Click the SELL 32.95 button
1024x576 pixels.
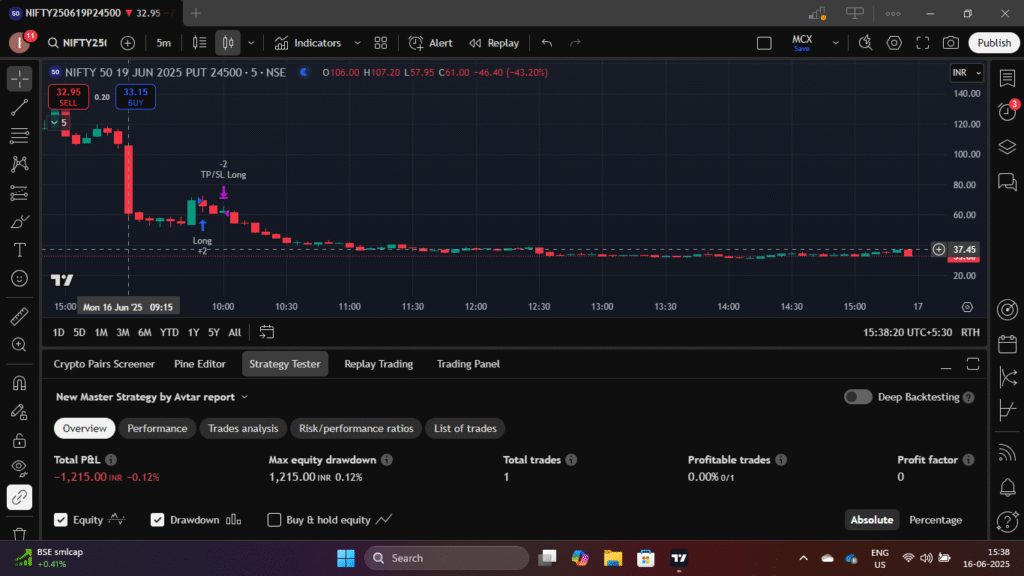coord(68,97)
